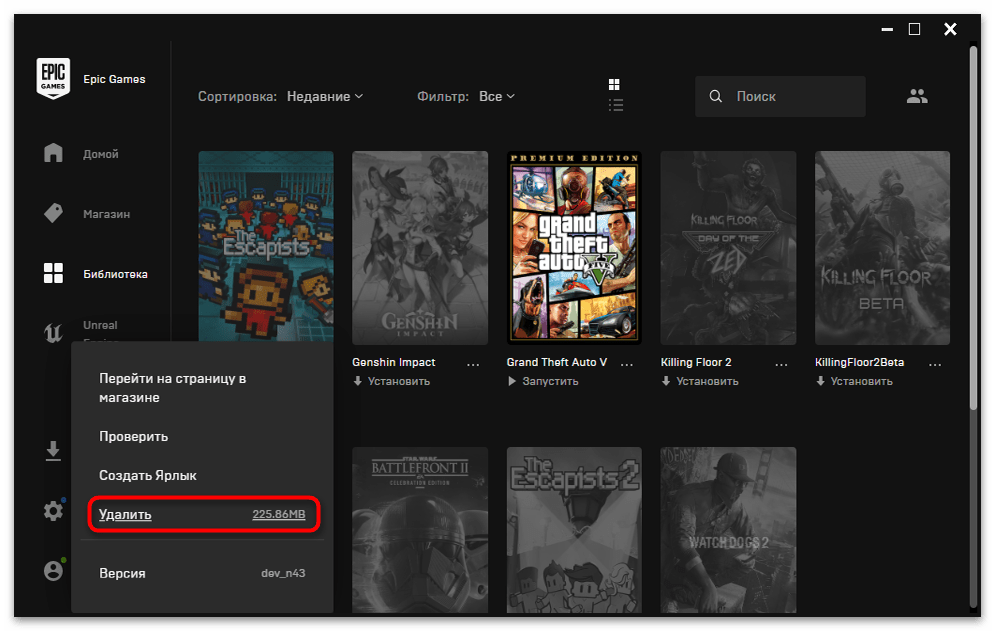The height and width of the screenshot is (631, 995).
Task: Click the Unreal sidebar label
Action: pos(100,325)
